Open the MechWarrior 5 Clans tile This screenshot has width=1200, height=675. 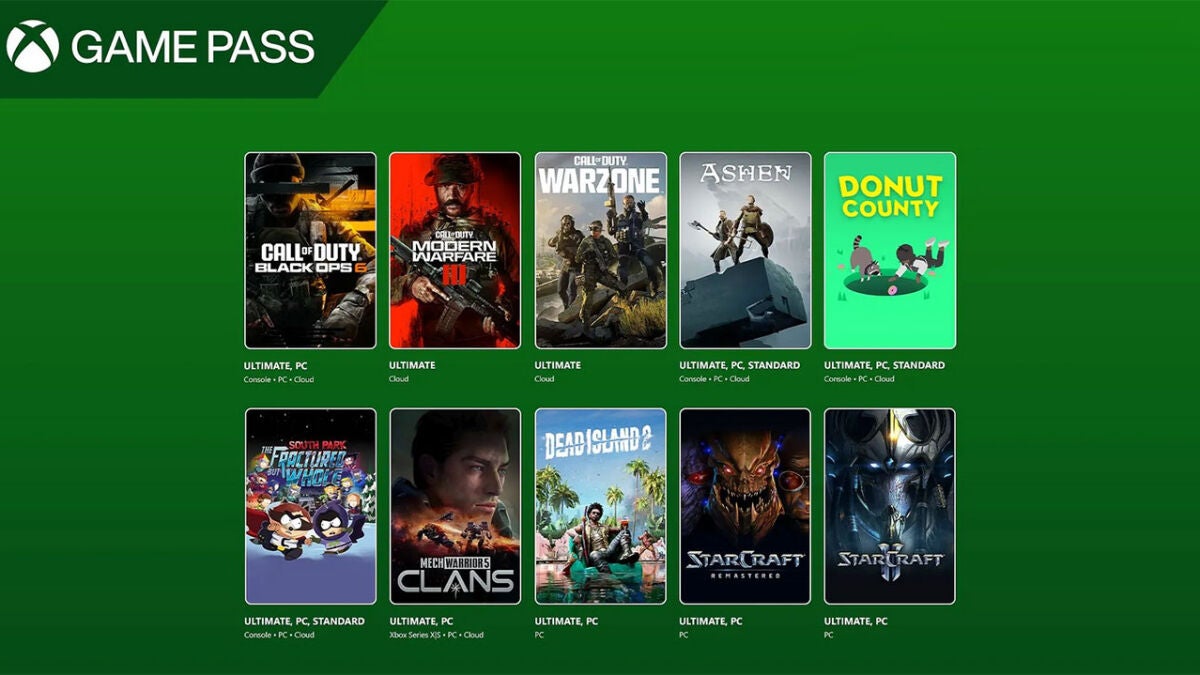click(x=455, y=506)
